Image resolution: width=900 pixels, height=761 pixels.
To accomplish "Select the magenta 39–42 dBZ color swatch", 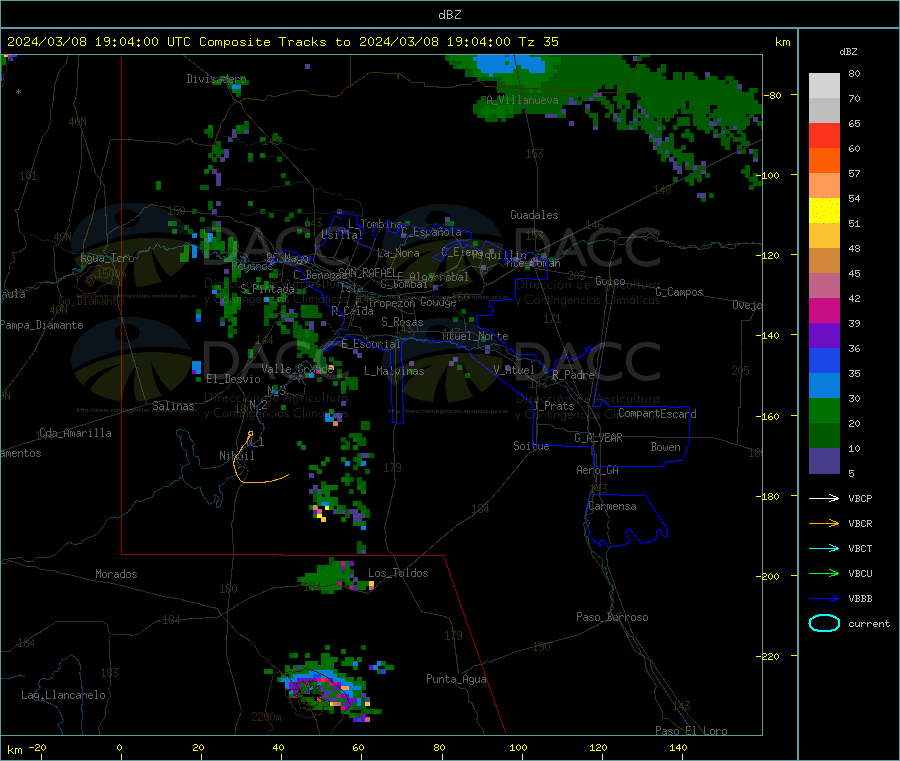I will point(824,310).
